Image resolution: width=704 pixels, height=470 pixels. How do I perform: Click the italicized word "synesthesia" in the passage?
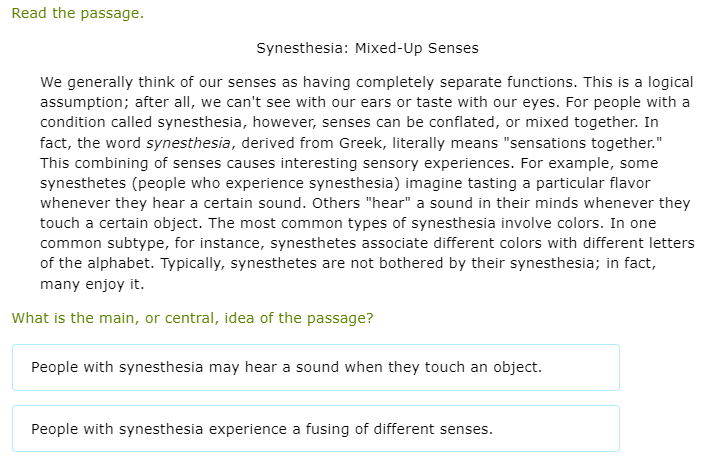[187, 143]
